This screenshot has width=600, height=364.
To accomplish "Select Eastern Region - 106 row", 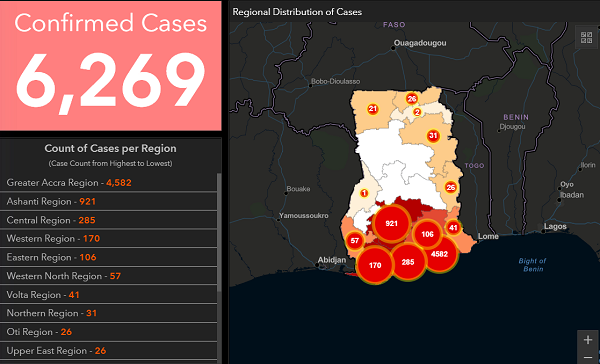I will [x=109, y=257].
